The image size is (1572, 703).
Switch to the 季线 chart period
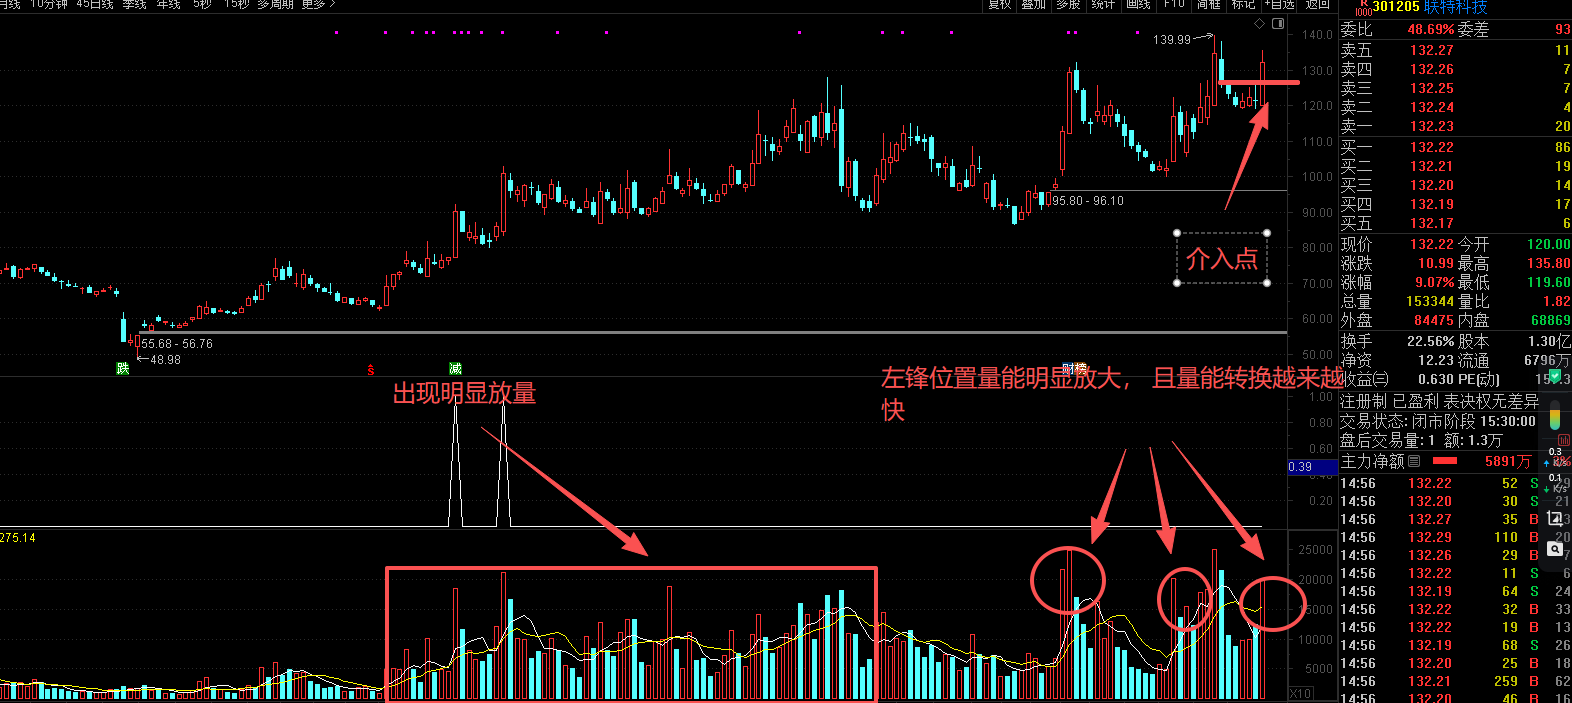[x=135, y=5]
